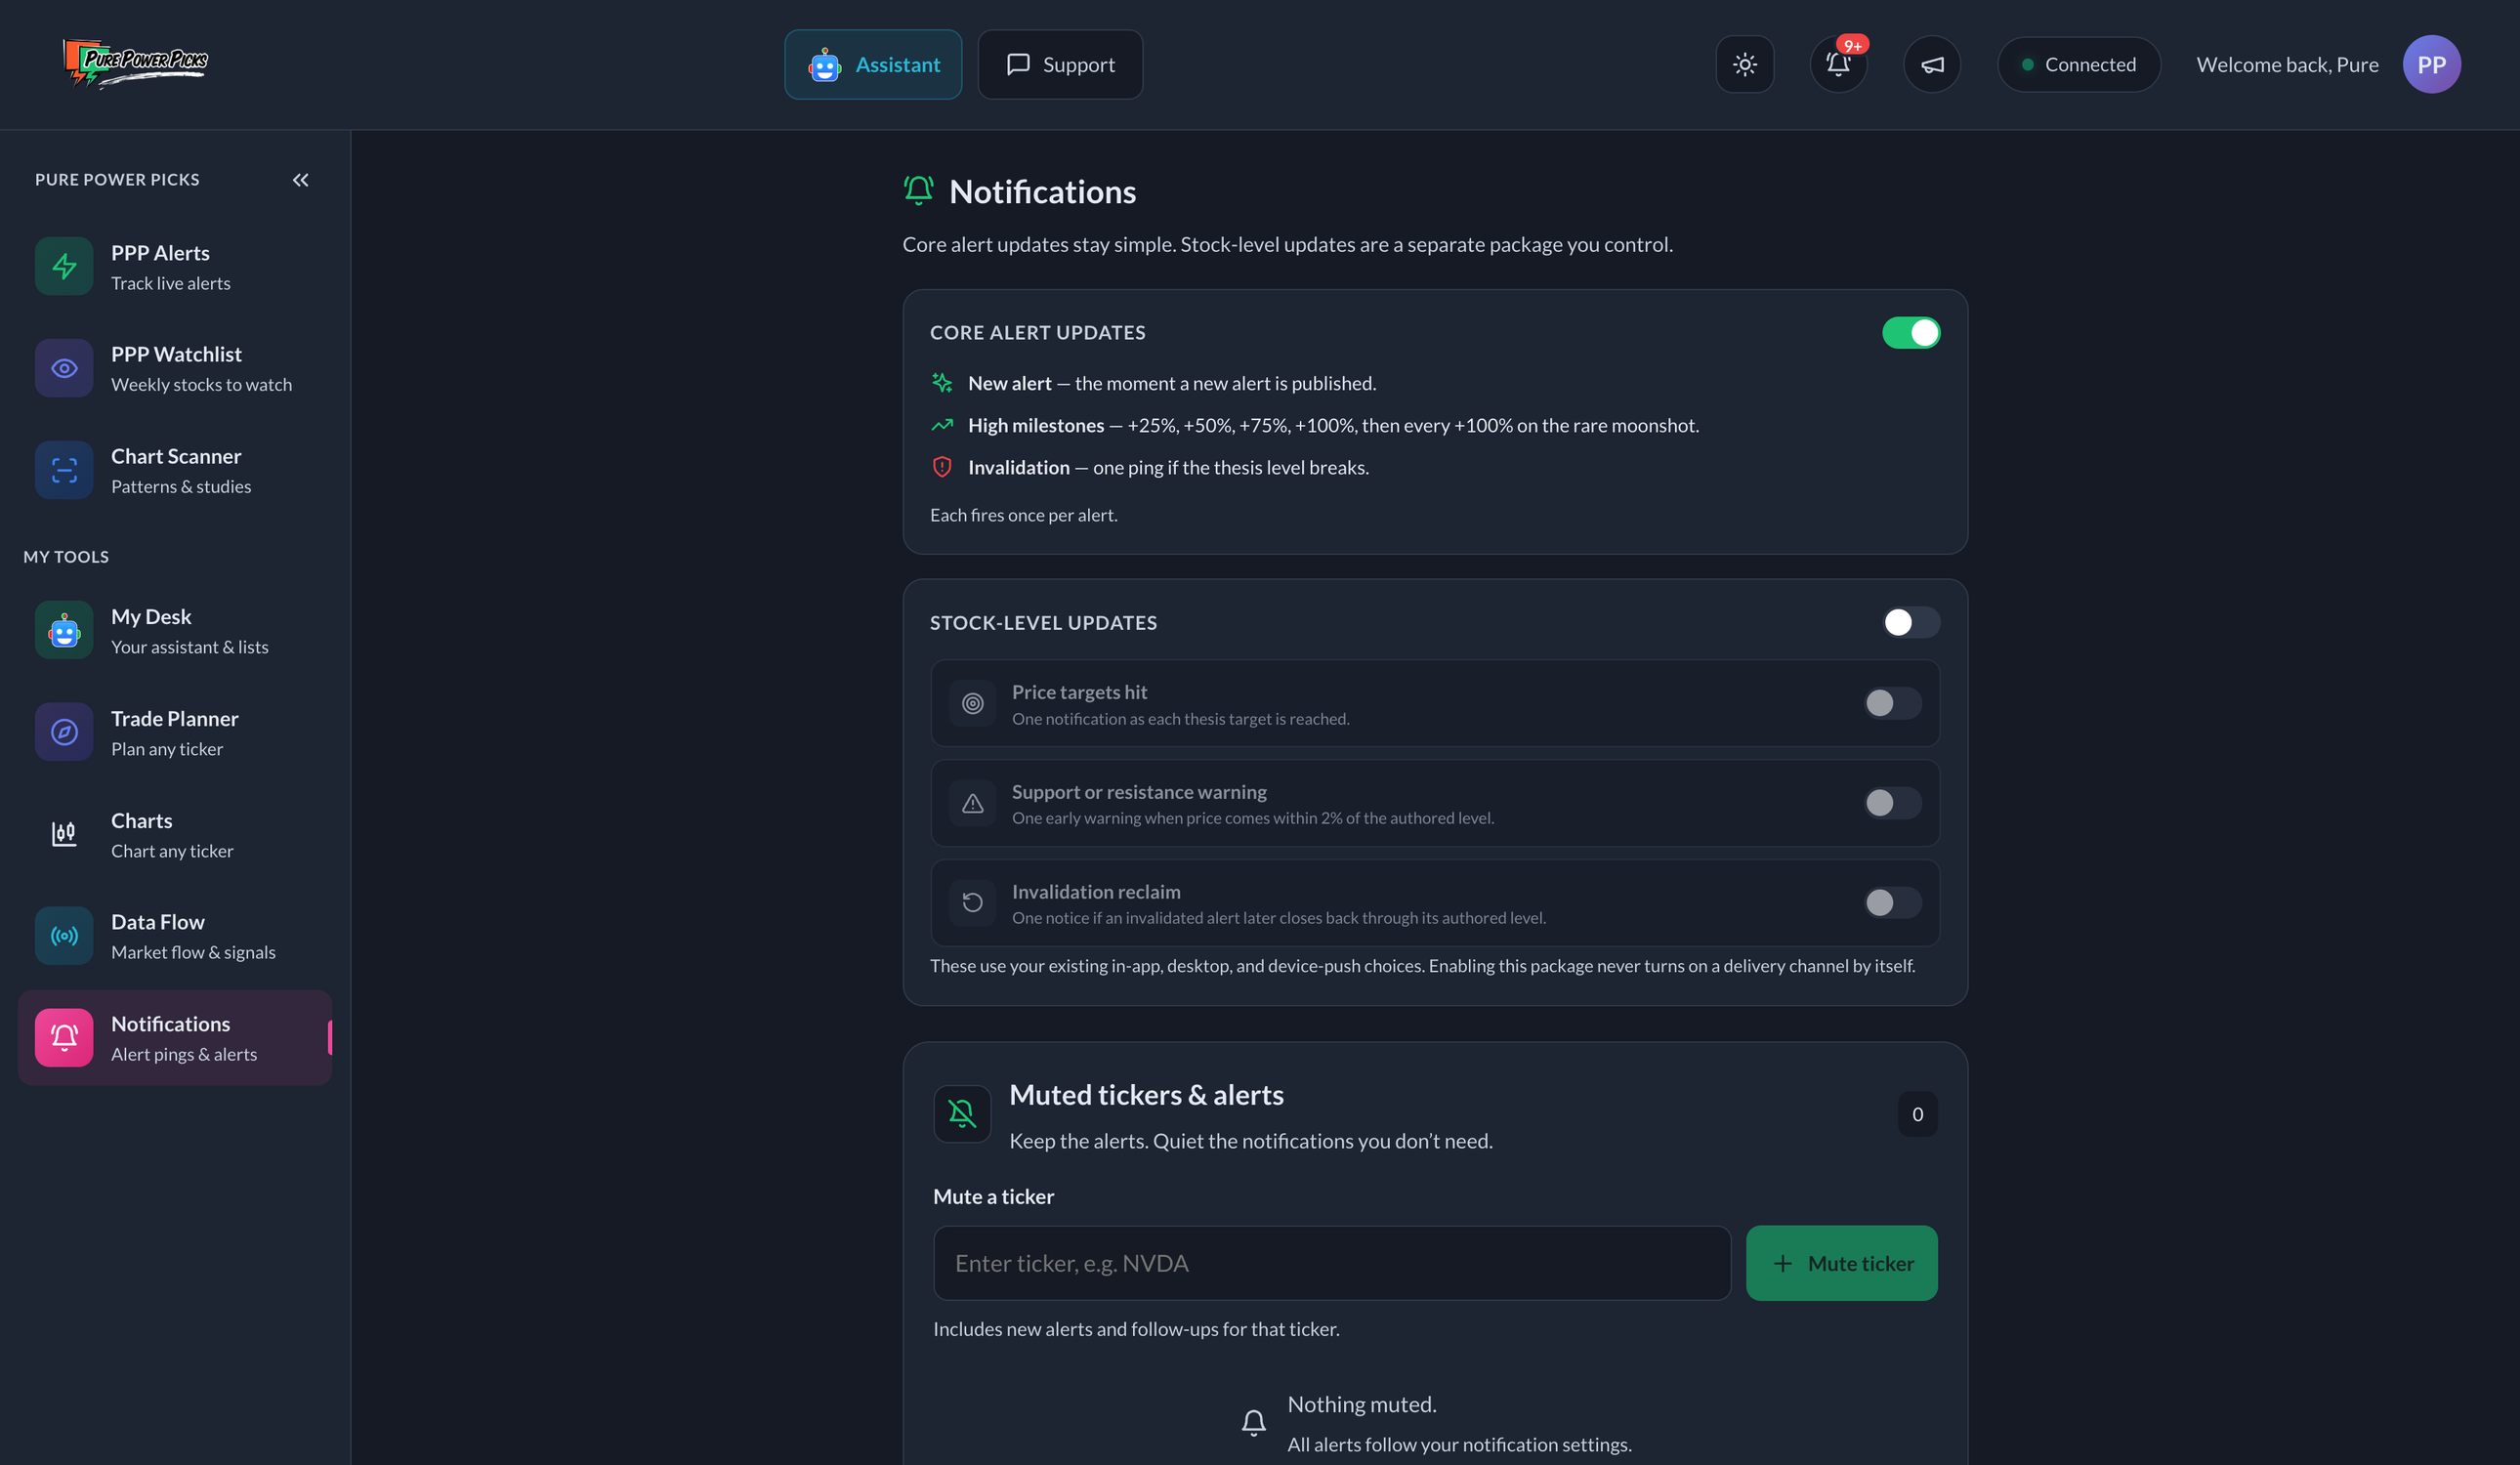Click the Data Flow signal icon
Viewport: 2520px width, 1465px height.
pos(64,936)
